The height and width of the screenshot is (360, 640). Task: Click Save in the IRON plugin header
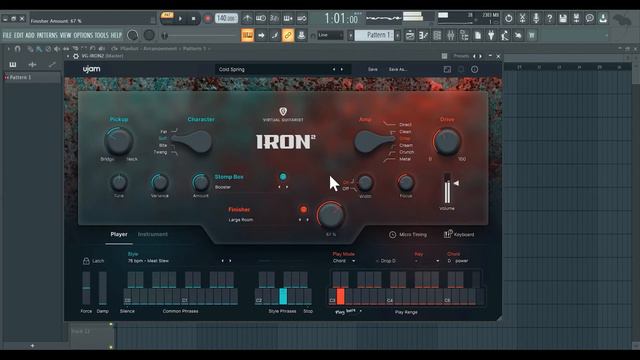(x=373, y=69)
